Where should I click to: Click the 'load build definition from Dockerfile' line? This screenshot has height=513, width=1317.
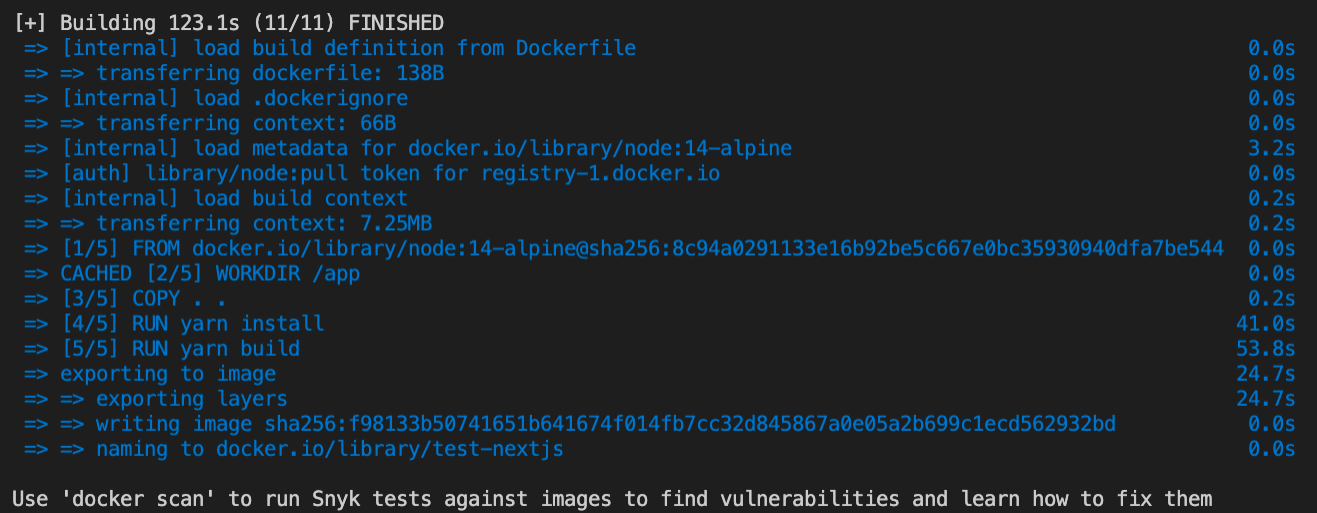pyautogui.click(x=347, y=48)
